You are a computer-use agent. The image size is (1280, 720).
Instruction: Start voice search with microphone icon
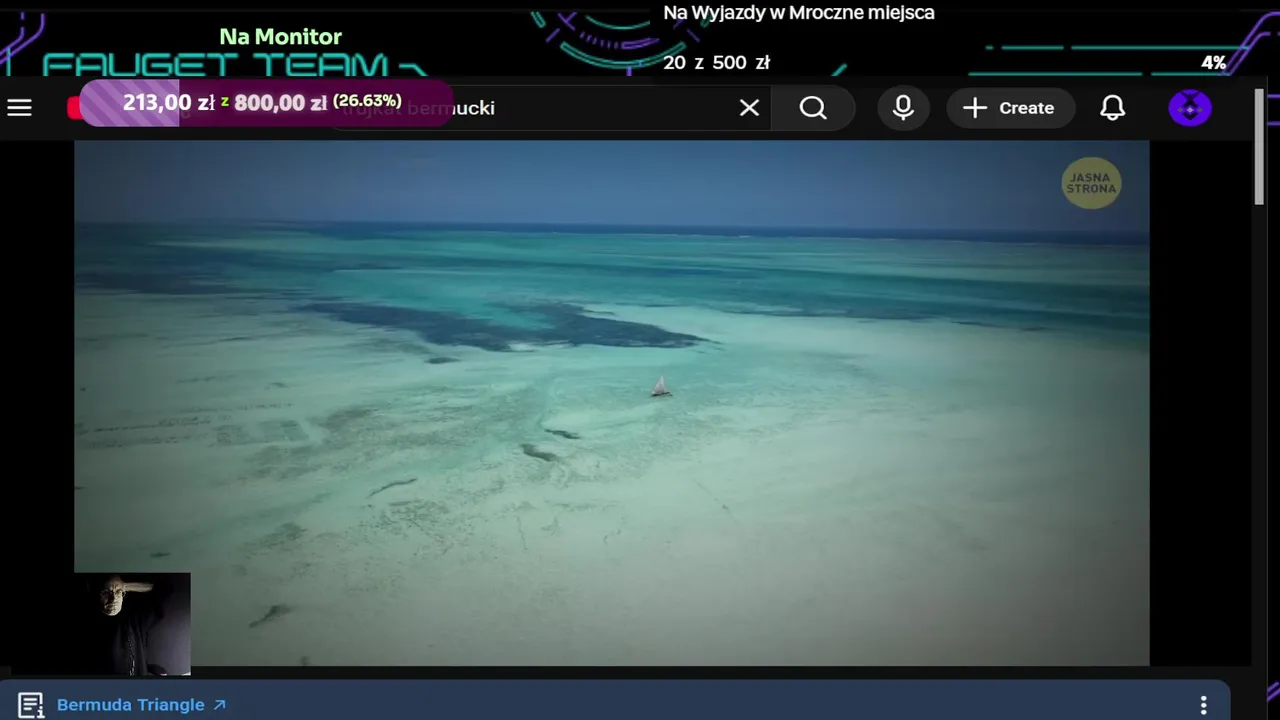[x=903, y=108]
